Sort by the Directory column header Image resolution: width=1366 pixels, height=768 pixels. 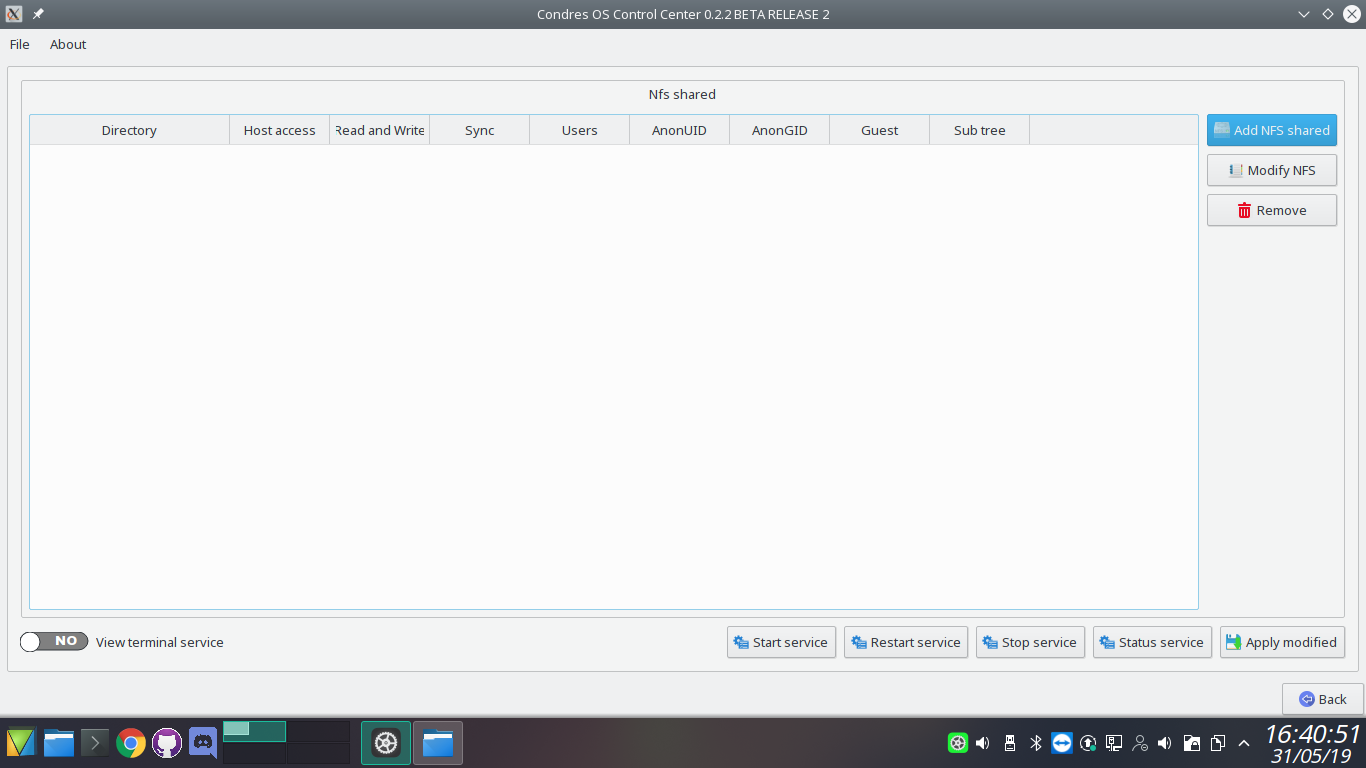129,130
